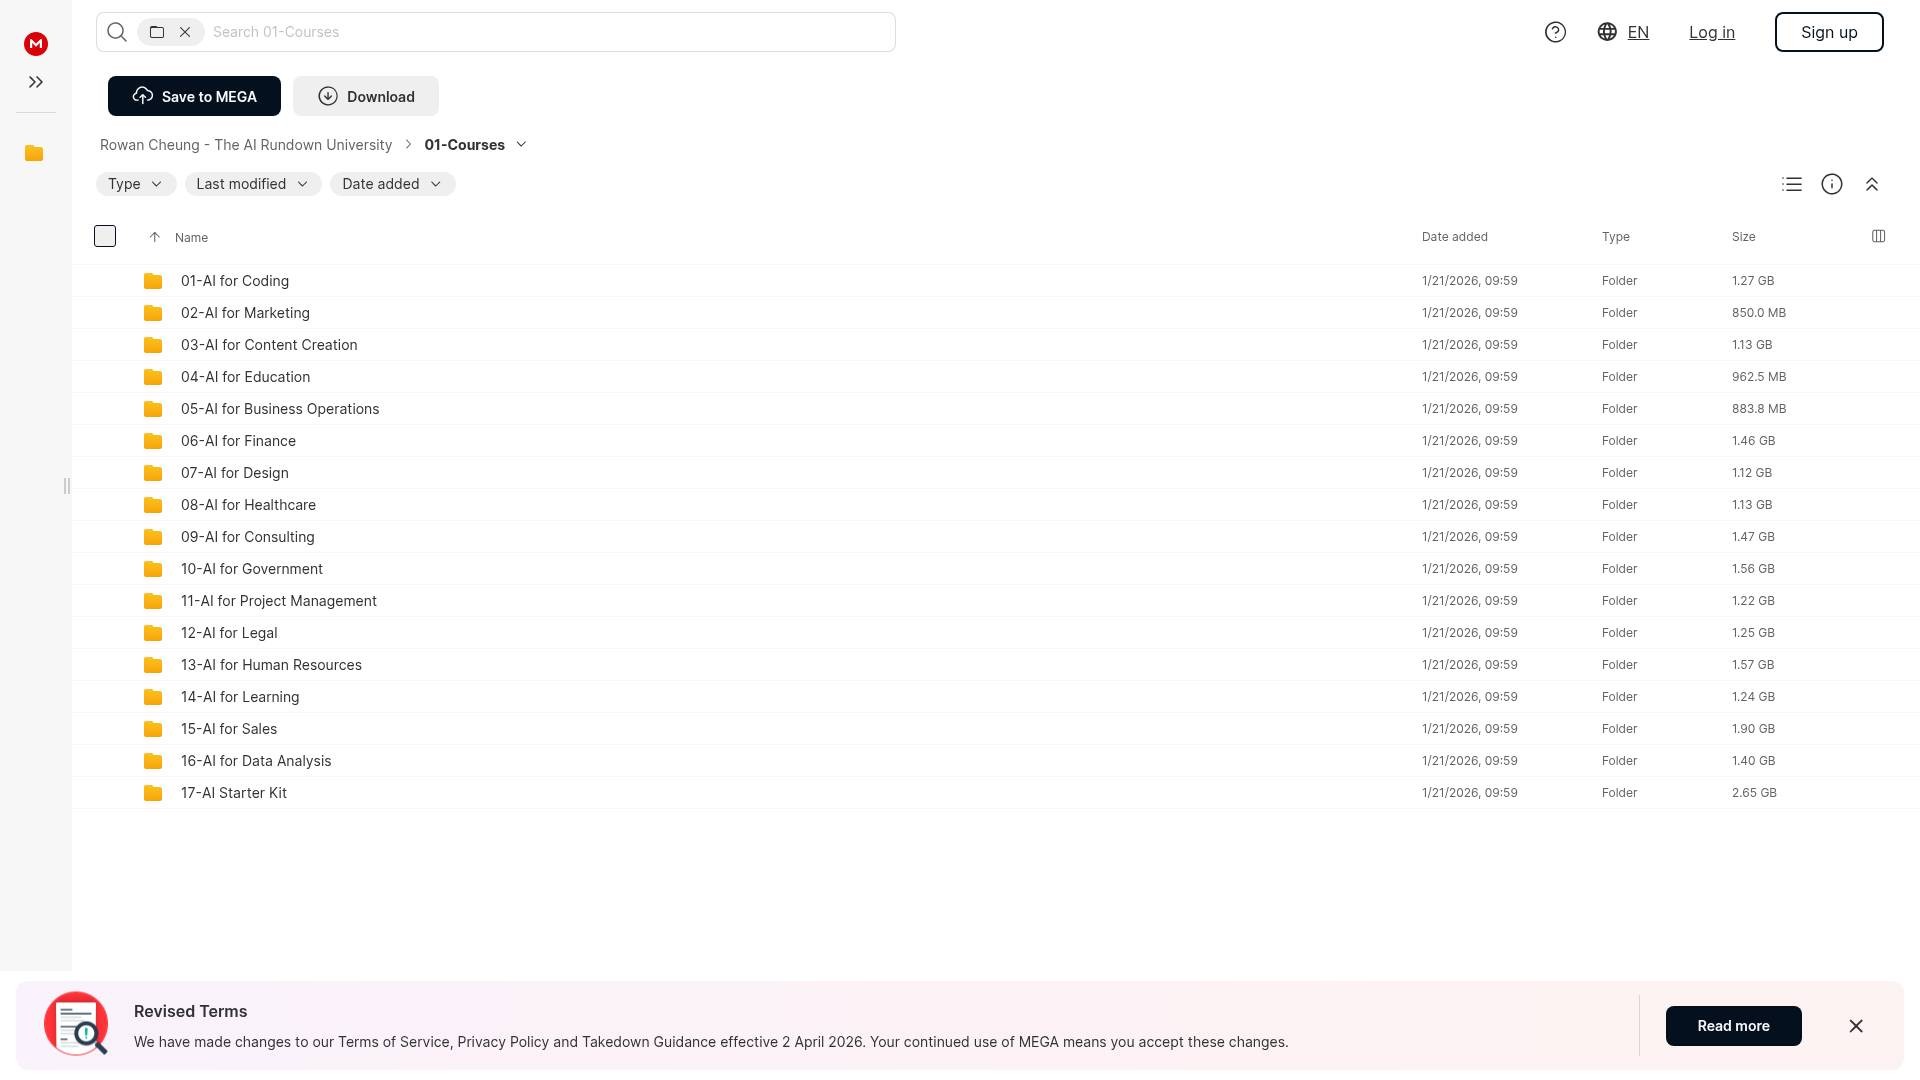Click the globe language icon
1920x1080 pixels.
tap(1607, 32)
